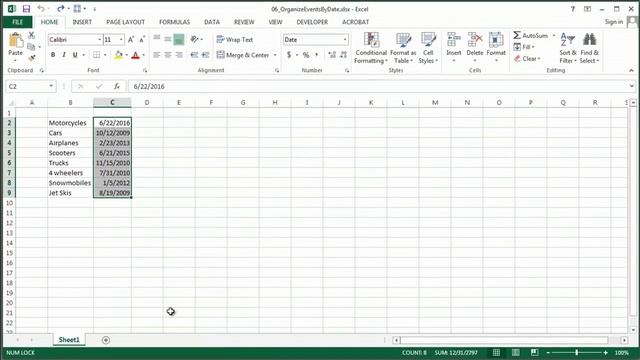Click Sign in link
This screenshot has width=640, height=360.
(614, 22)
